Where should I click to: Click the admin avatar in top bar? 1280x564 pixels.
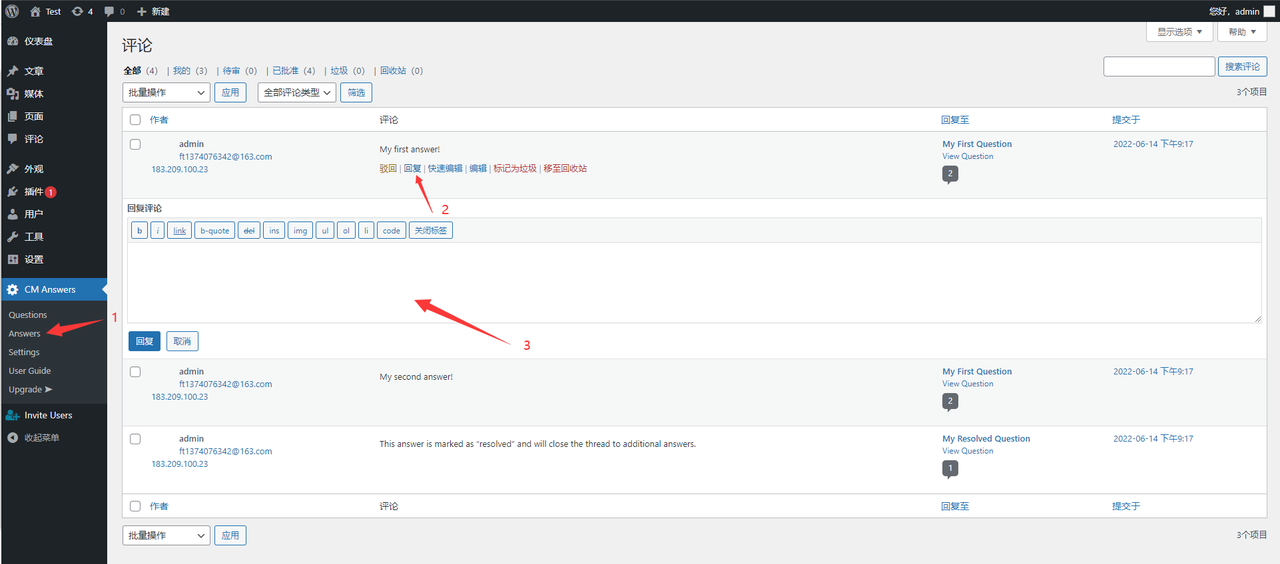click(x=1270, y=11)
